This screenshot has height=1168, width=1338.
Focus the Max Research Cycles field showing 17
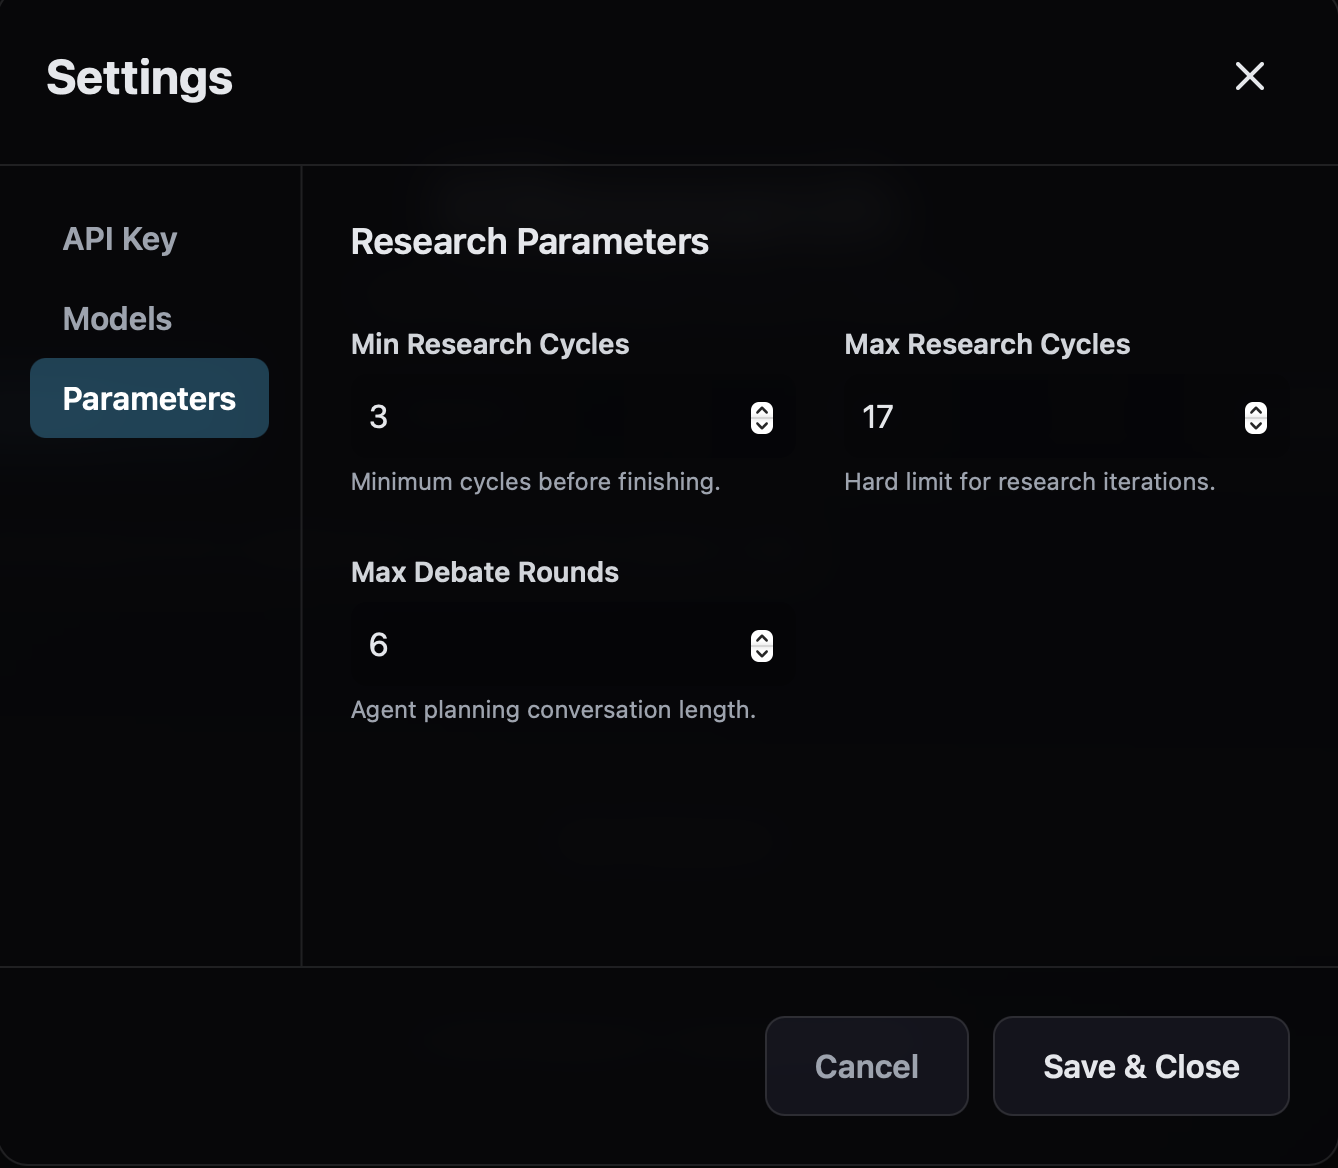coord(1067,417)
